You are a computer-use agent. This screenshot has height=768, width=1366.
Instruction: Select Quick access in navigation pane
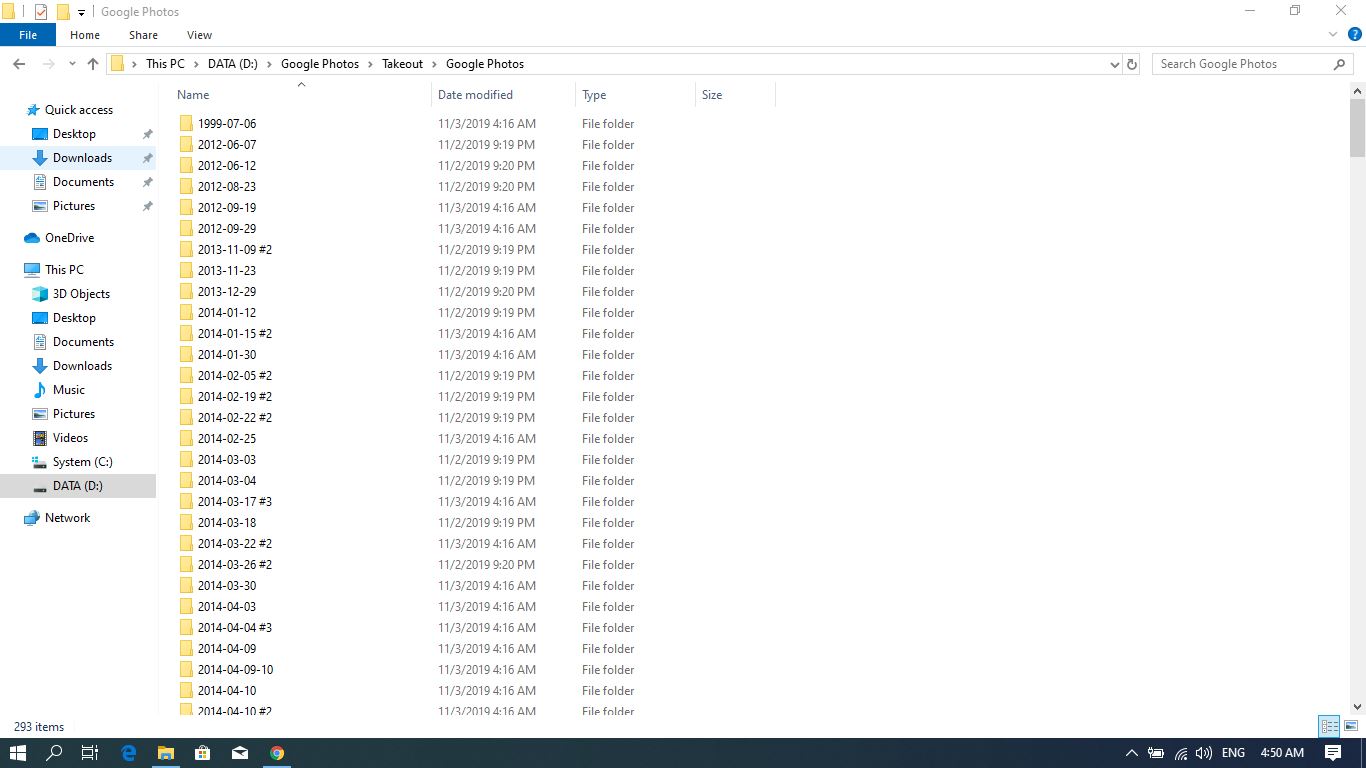[x=78, y=110]
